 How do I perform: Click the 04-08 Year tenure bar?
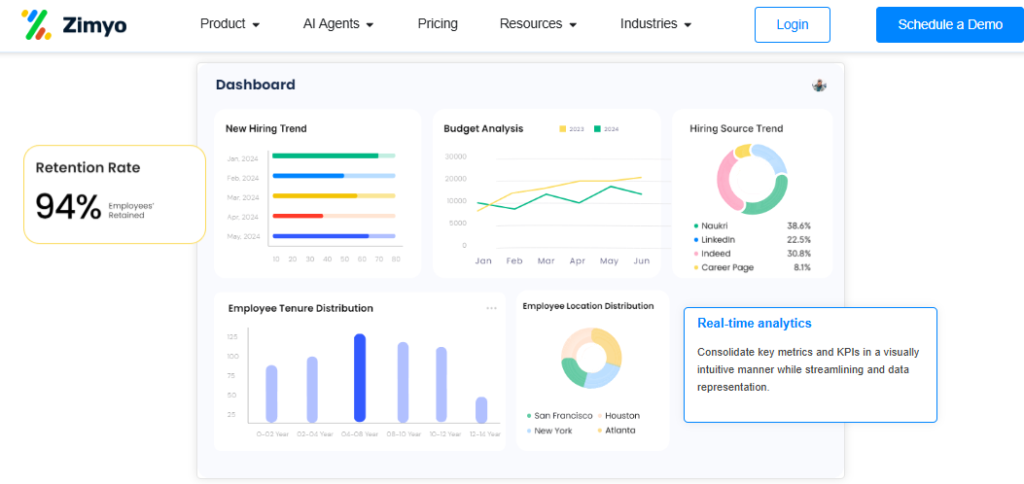coord(360,378)
